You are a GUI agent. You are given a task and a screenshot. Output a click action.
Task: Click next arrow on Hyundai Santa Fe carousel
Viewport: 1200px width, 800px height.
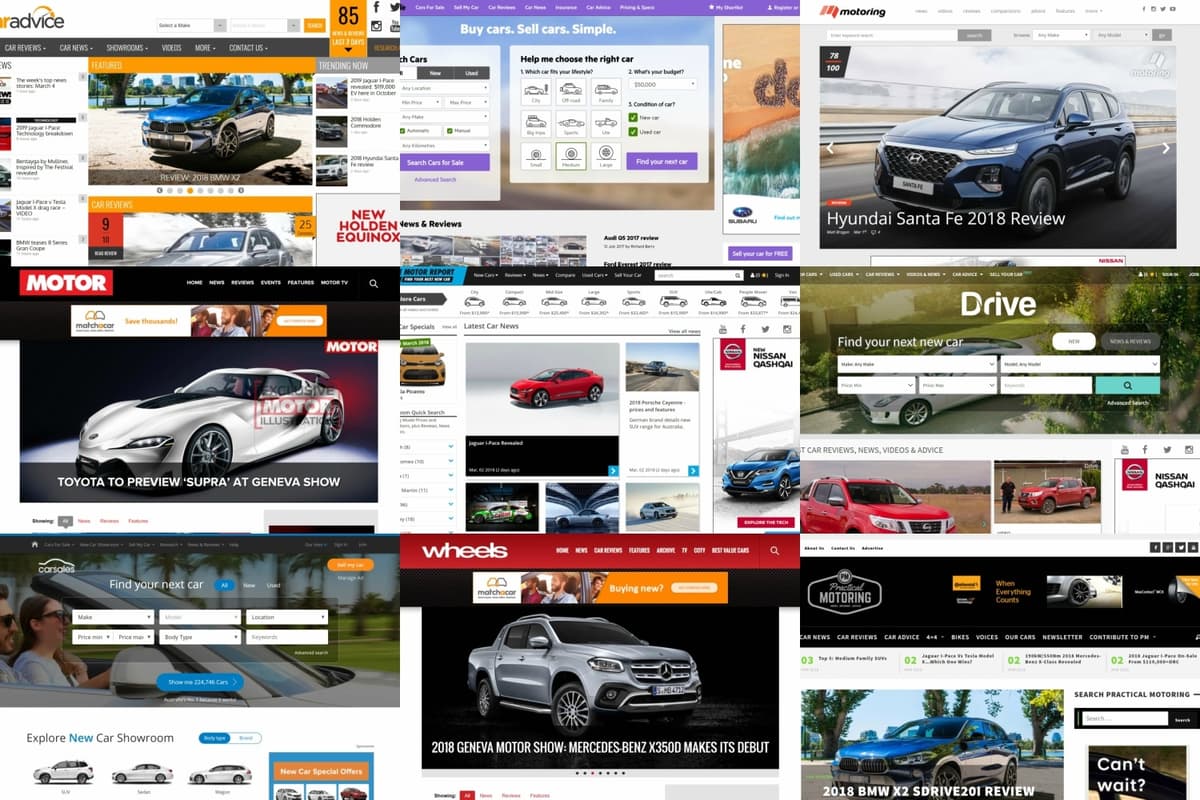[1165, 147]
